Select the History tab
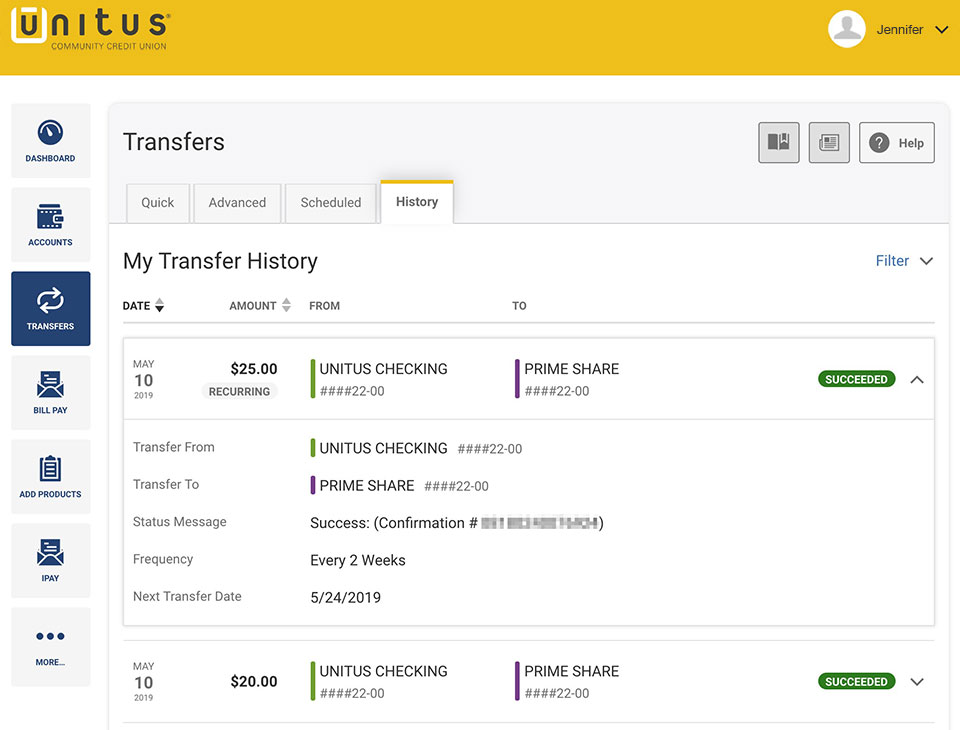The image size is (960, 730). pyautogui.click(x=417, y=202)
